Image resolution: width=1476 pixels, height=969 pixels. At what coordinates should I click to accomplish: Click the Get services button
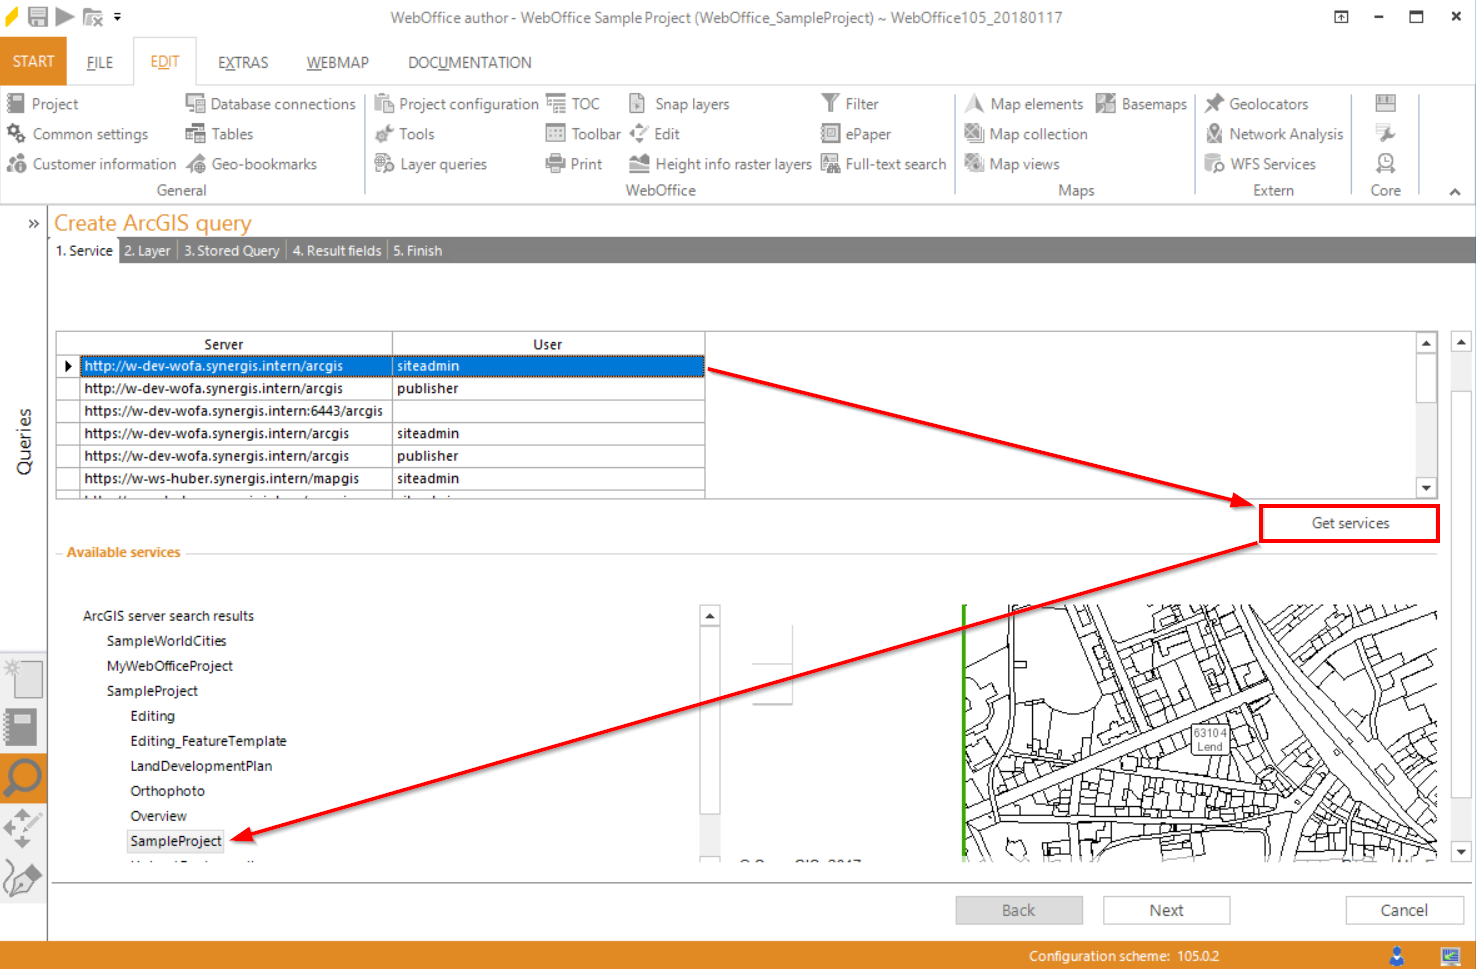coord(1349,523)
